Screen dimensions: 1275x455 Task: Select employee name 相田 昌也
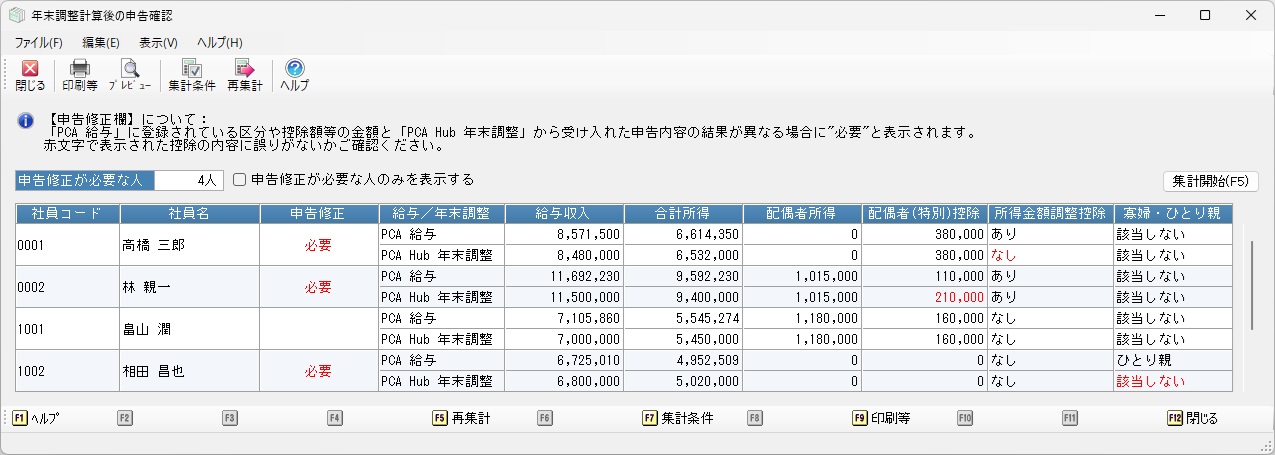[x=189, y=371]
